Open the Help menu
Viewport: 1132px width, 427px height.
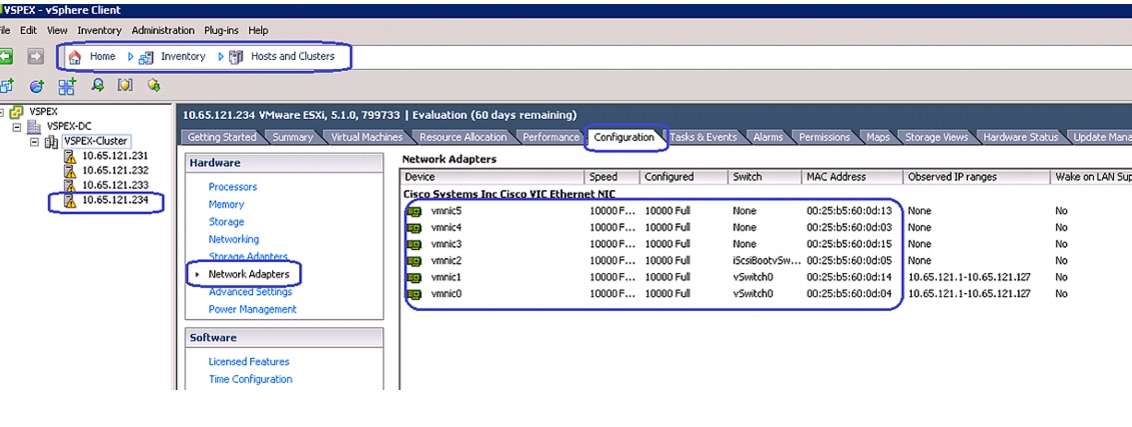[258, 30]
